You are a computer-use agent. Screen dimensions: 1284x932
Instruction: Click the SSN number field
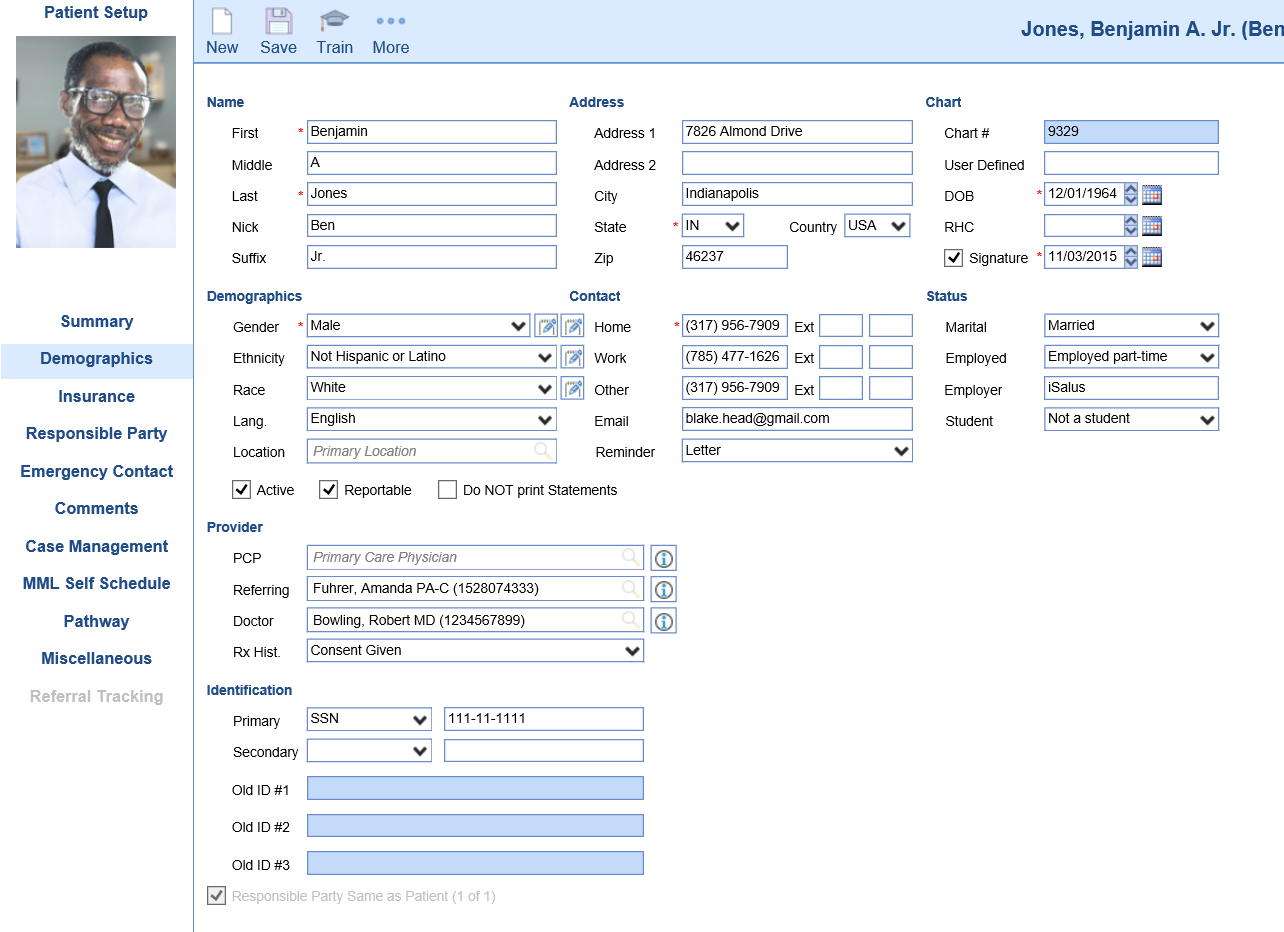tap(544, 719)
